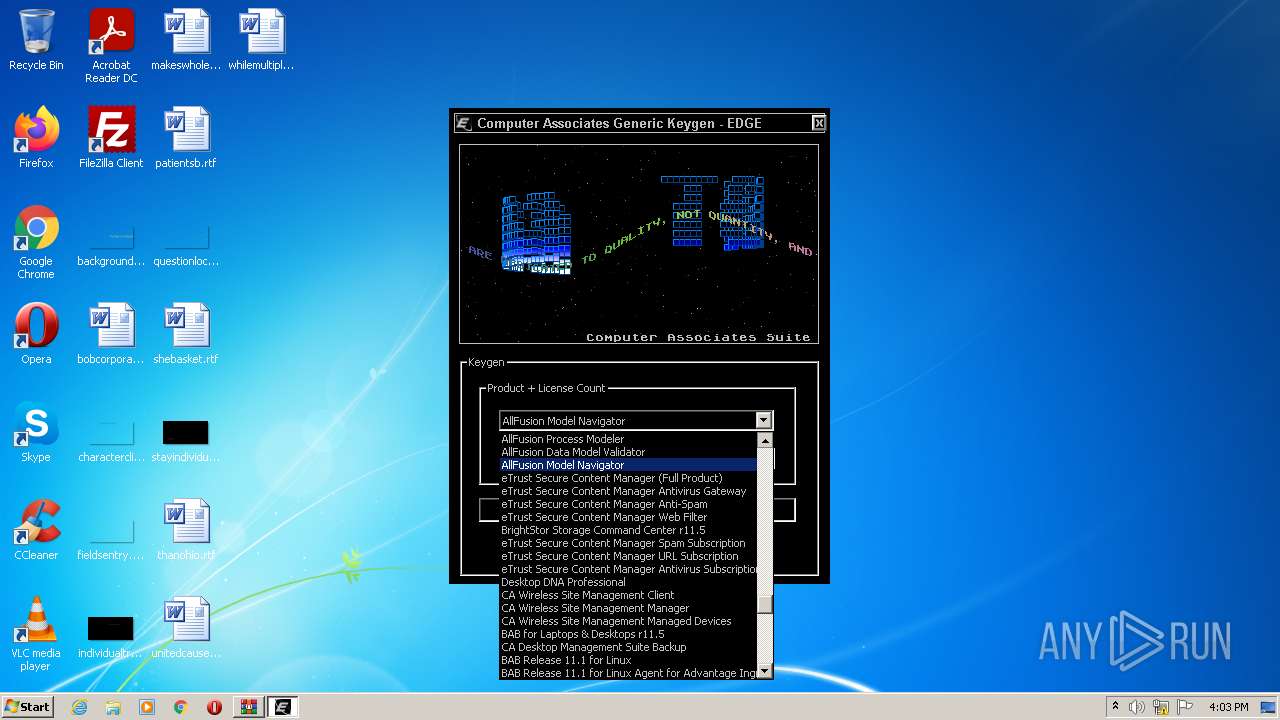Open Internet Explorer from the taskbar
The height and width of the screenshot is (720, 1280).
pyautogui.click(x=79, y=707)
